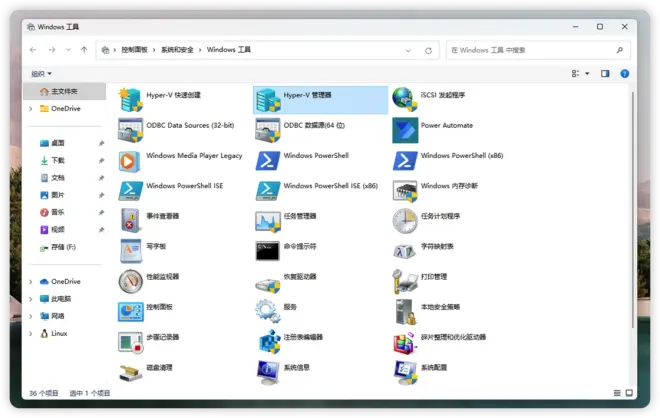
Task: Toggle the preview pane button
Action: tap(605, 74)
